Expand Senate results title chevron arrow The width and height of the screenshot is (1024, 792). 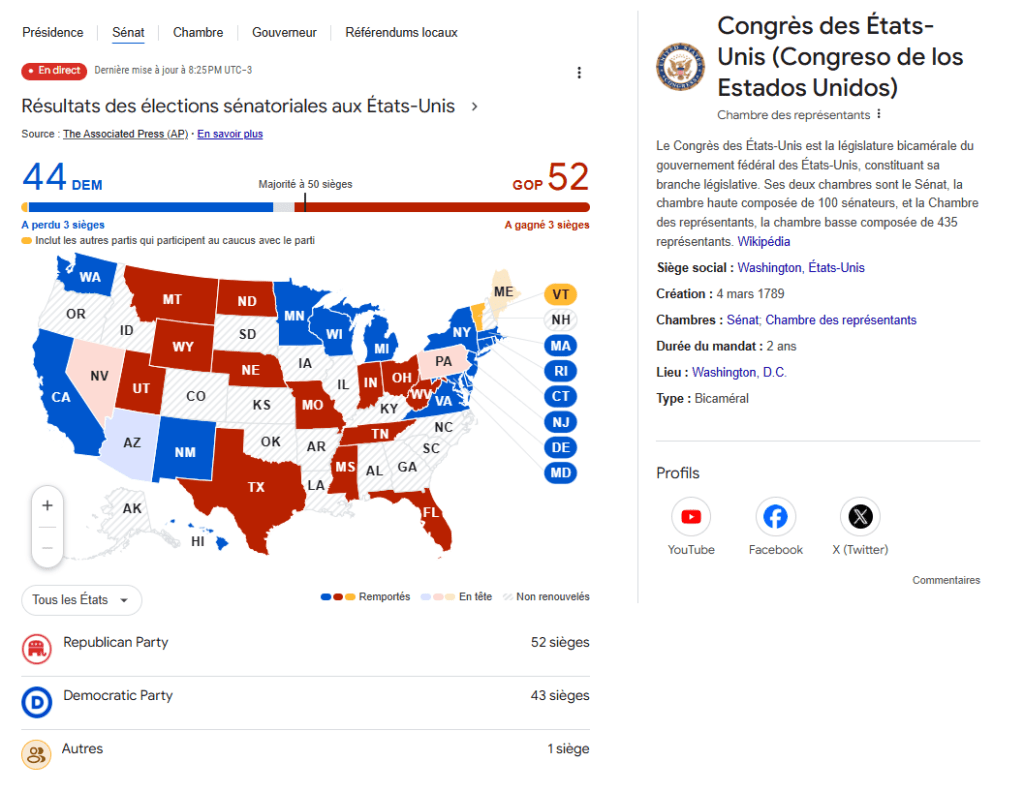474,106
